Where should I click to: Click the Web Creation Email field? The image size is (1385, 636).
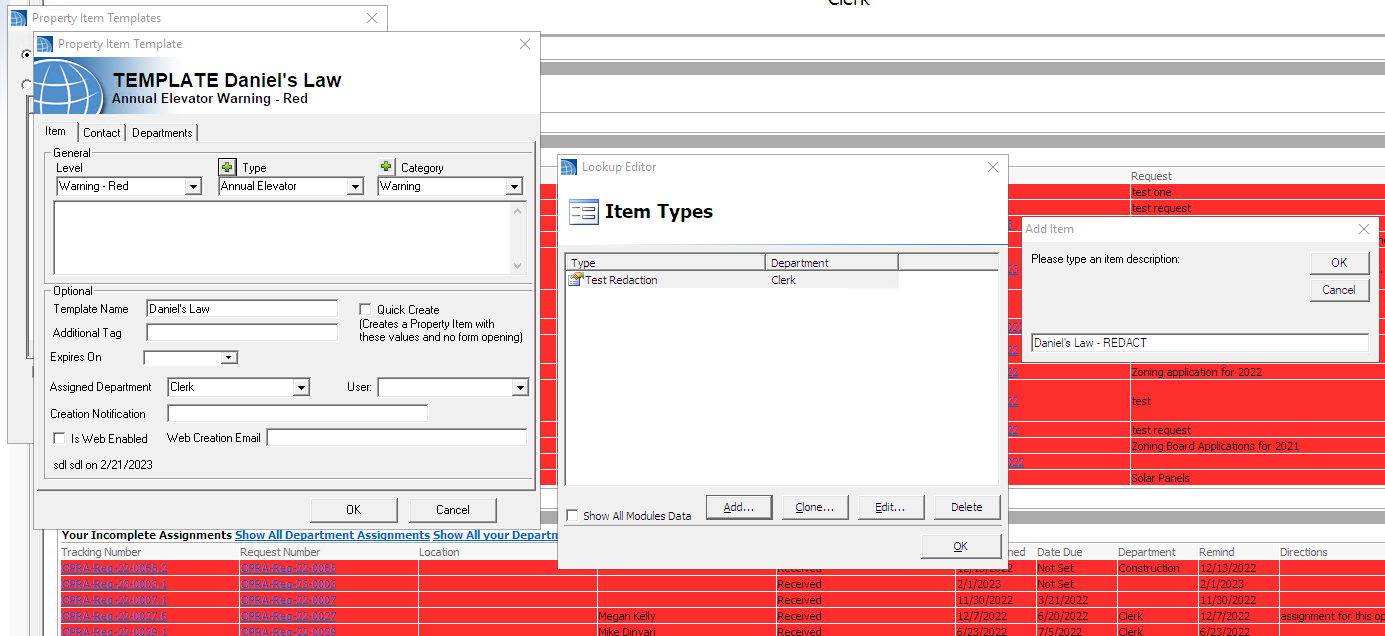[x=396, y=438]
